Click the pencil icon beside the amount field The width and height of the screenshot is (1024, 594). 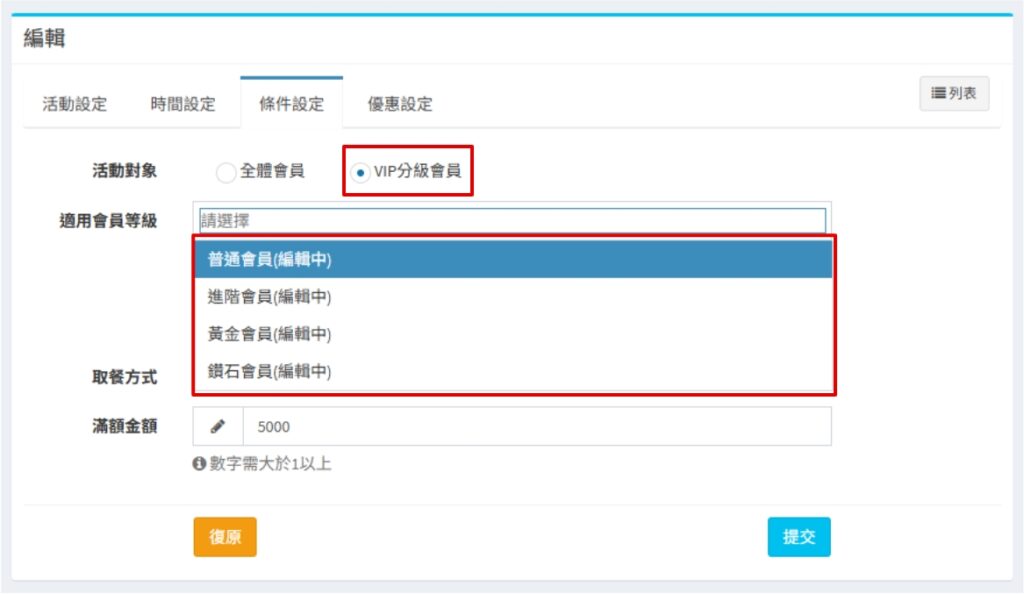tap(218, 427)
